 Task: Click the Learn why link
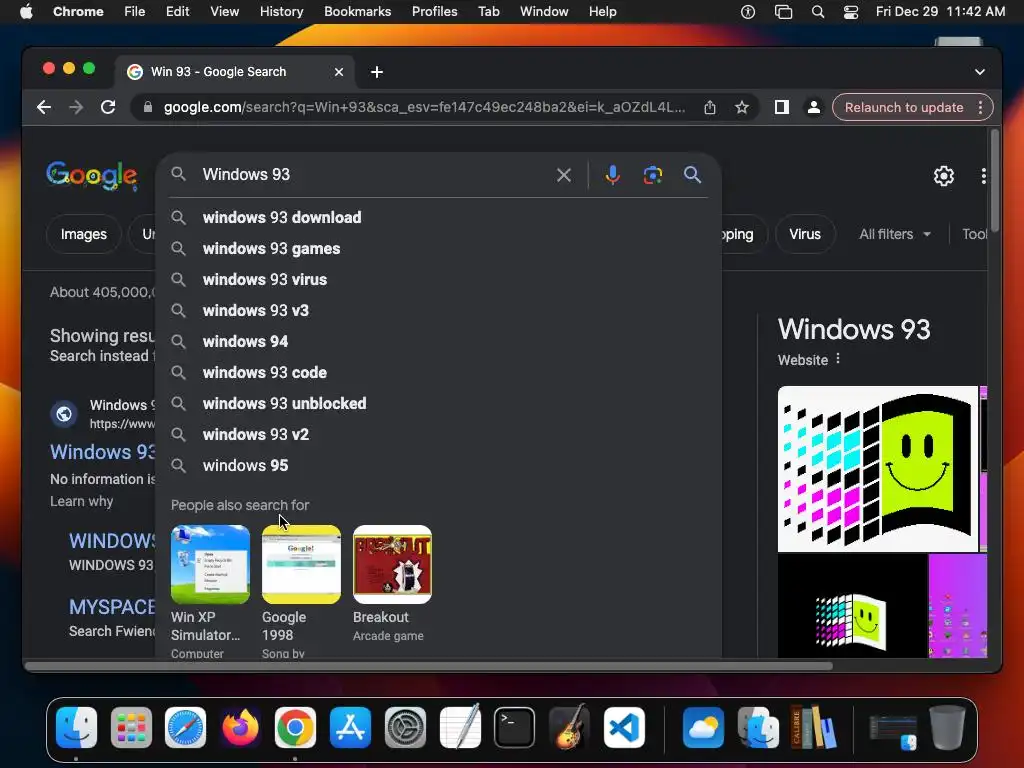tap(82, 501)
